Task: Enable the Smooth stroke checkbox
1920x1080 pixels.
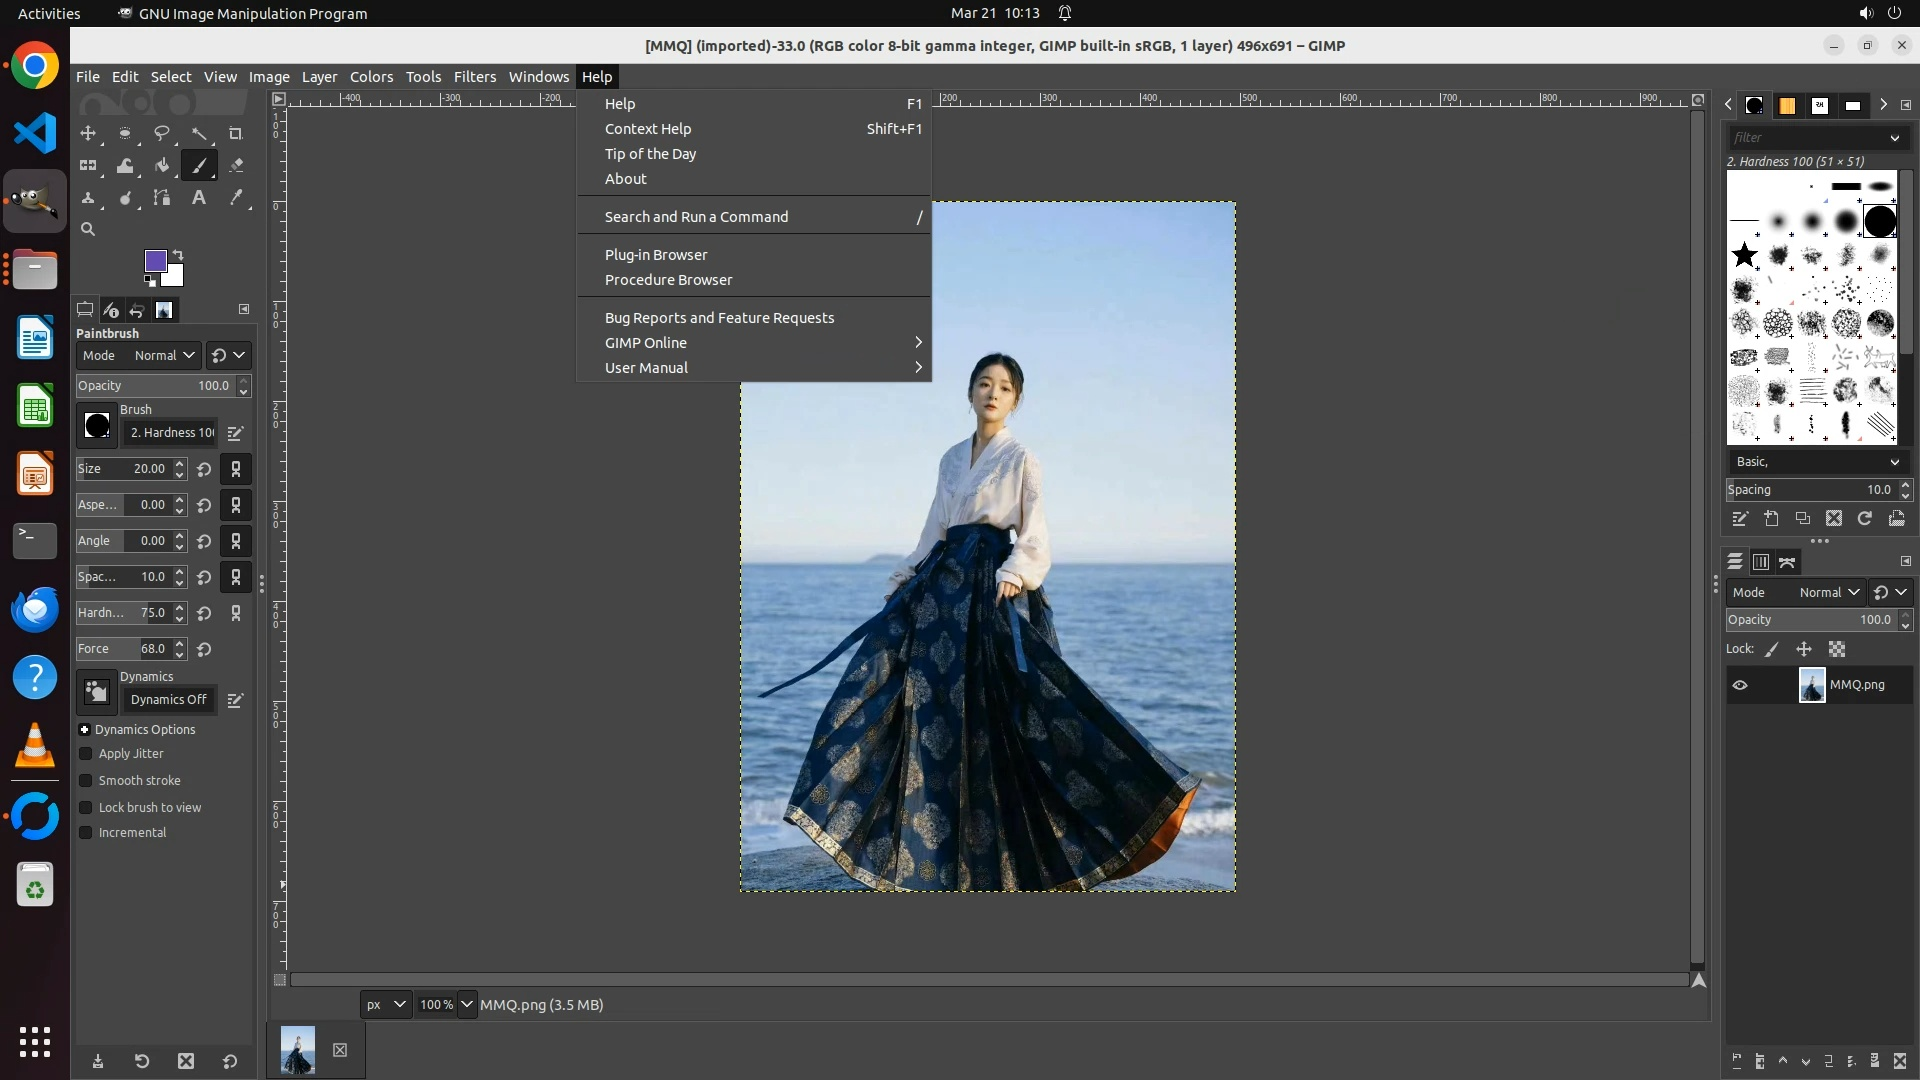Action: pos(86,781)
